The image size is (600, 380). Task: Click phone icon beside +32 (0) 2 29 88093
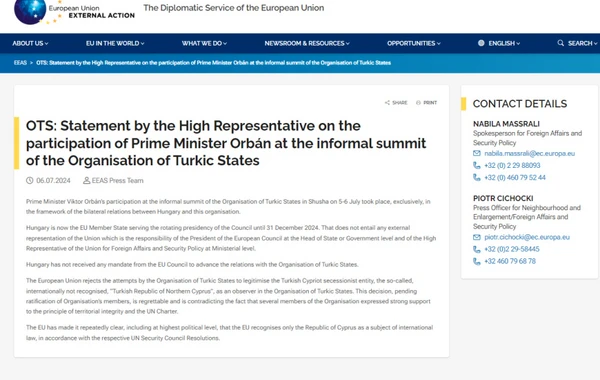(476, 165)
